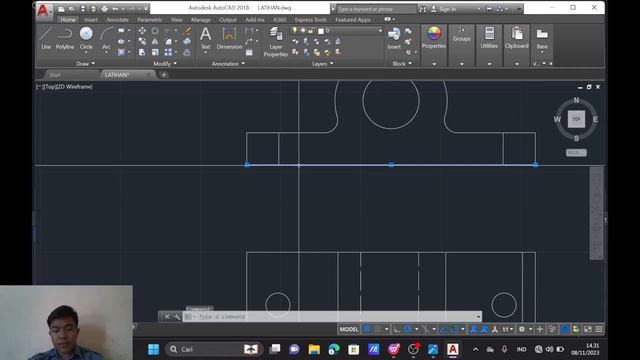Click the Base view icon
The height and width of the screenshot is (360, 640).
[x=542, y=38]
